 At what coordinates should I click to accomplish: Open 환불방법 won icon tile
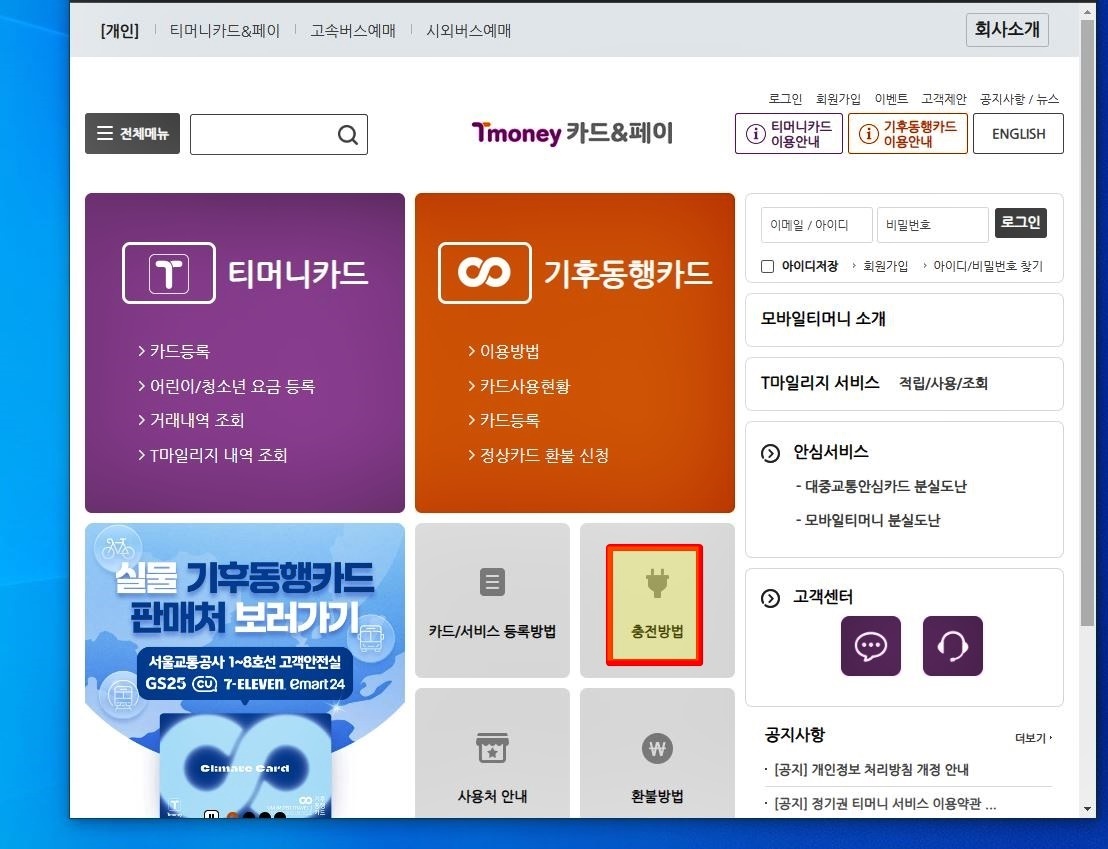tap(657, 754)
